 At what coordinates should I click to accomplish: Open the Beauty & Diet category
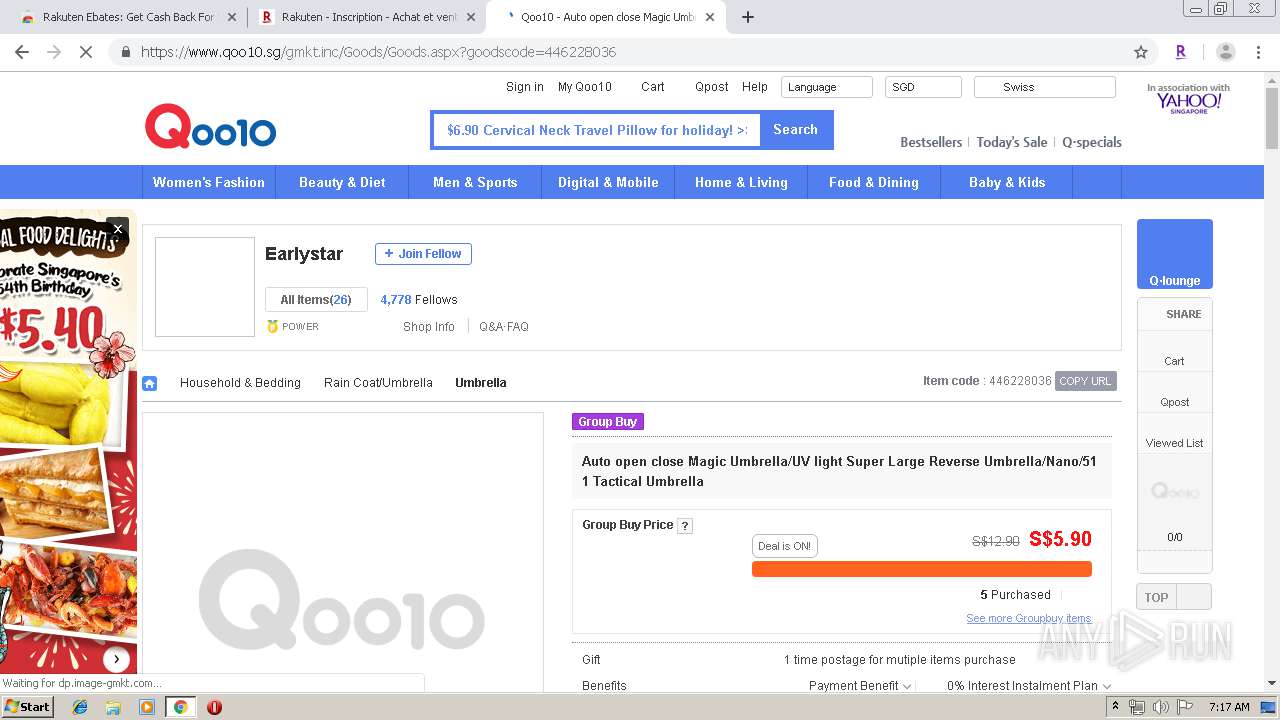342,182
